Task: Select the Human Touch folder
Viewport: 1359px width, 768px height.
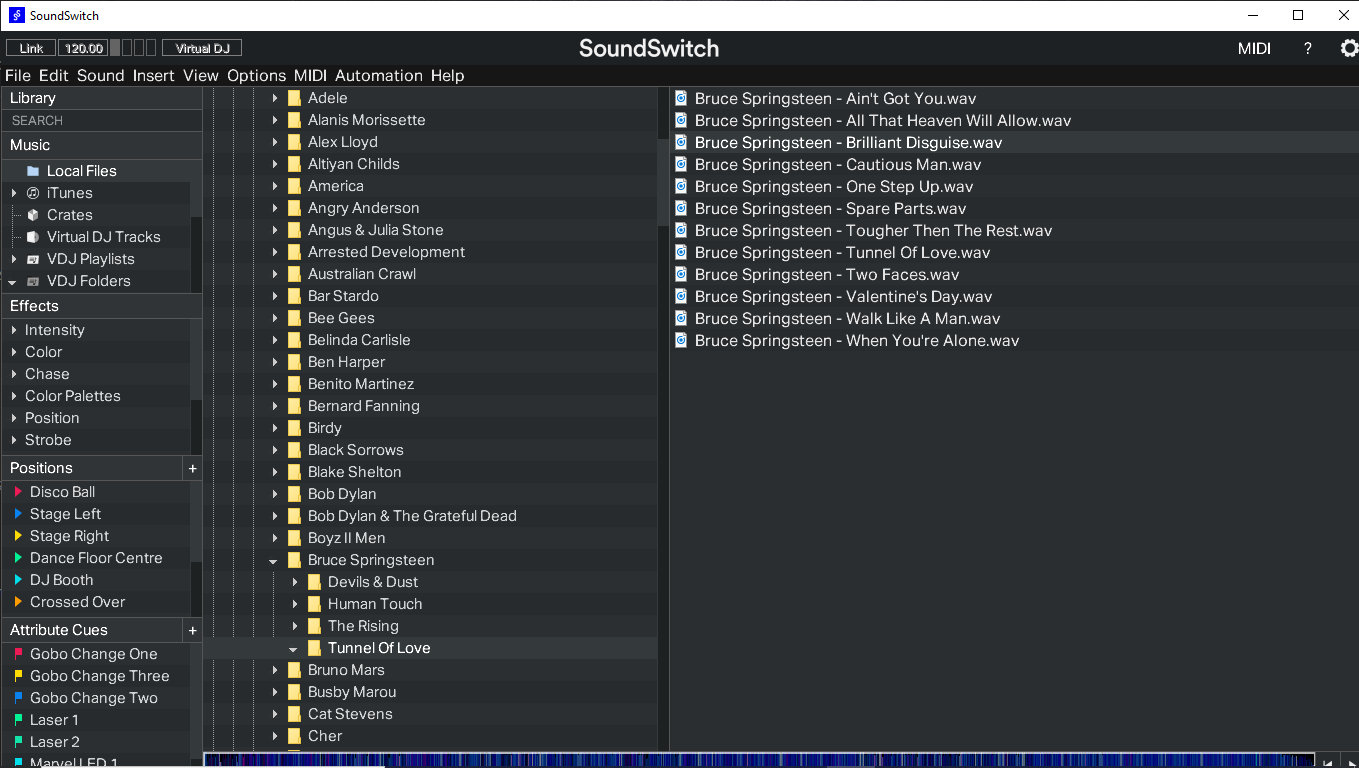Action: (x=375, y=604)
